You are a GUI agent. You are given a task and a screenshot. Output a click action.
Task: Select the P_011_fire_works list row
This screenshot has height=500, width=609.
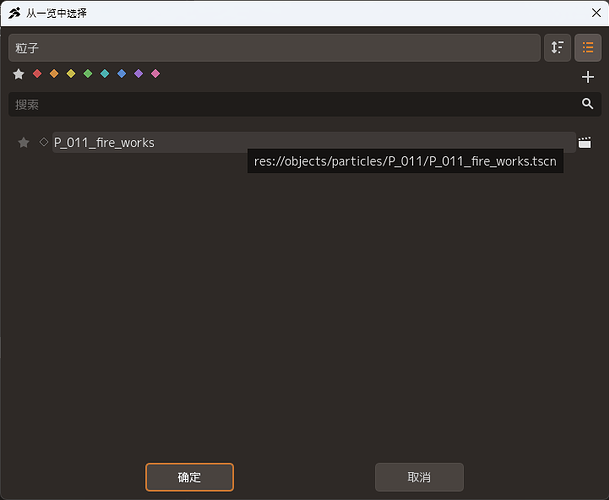[x=314, y=143]
